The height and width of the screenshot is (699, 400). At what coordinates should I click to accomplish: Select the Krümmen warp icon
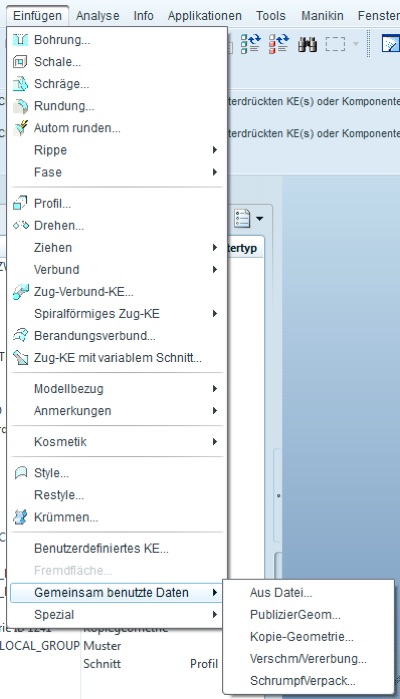21,517
